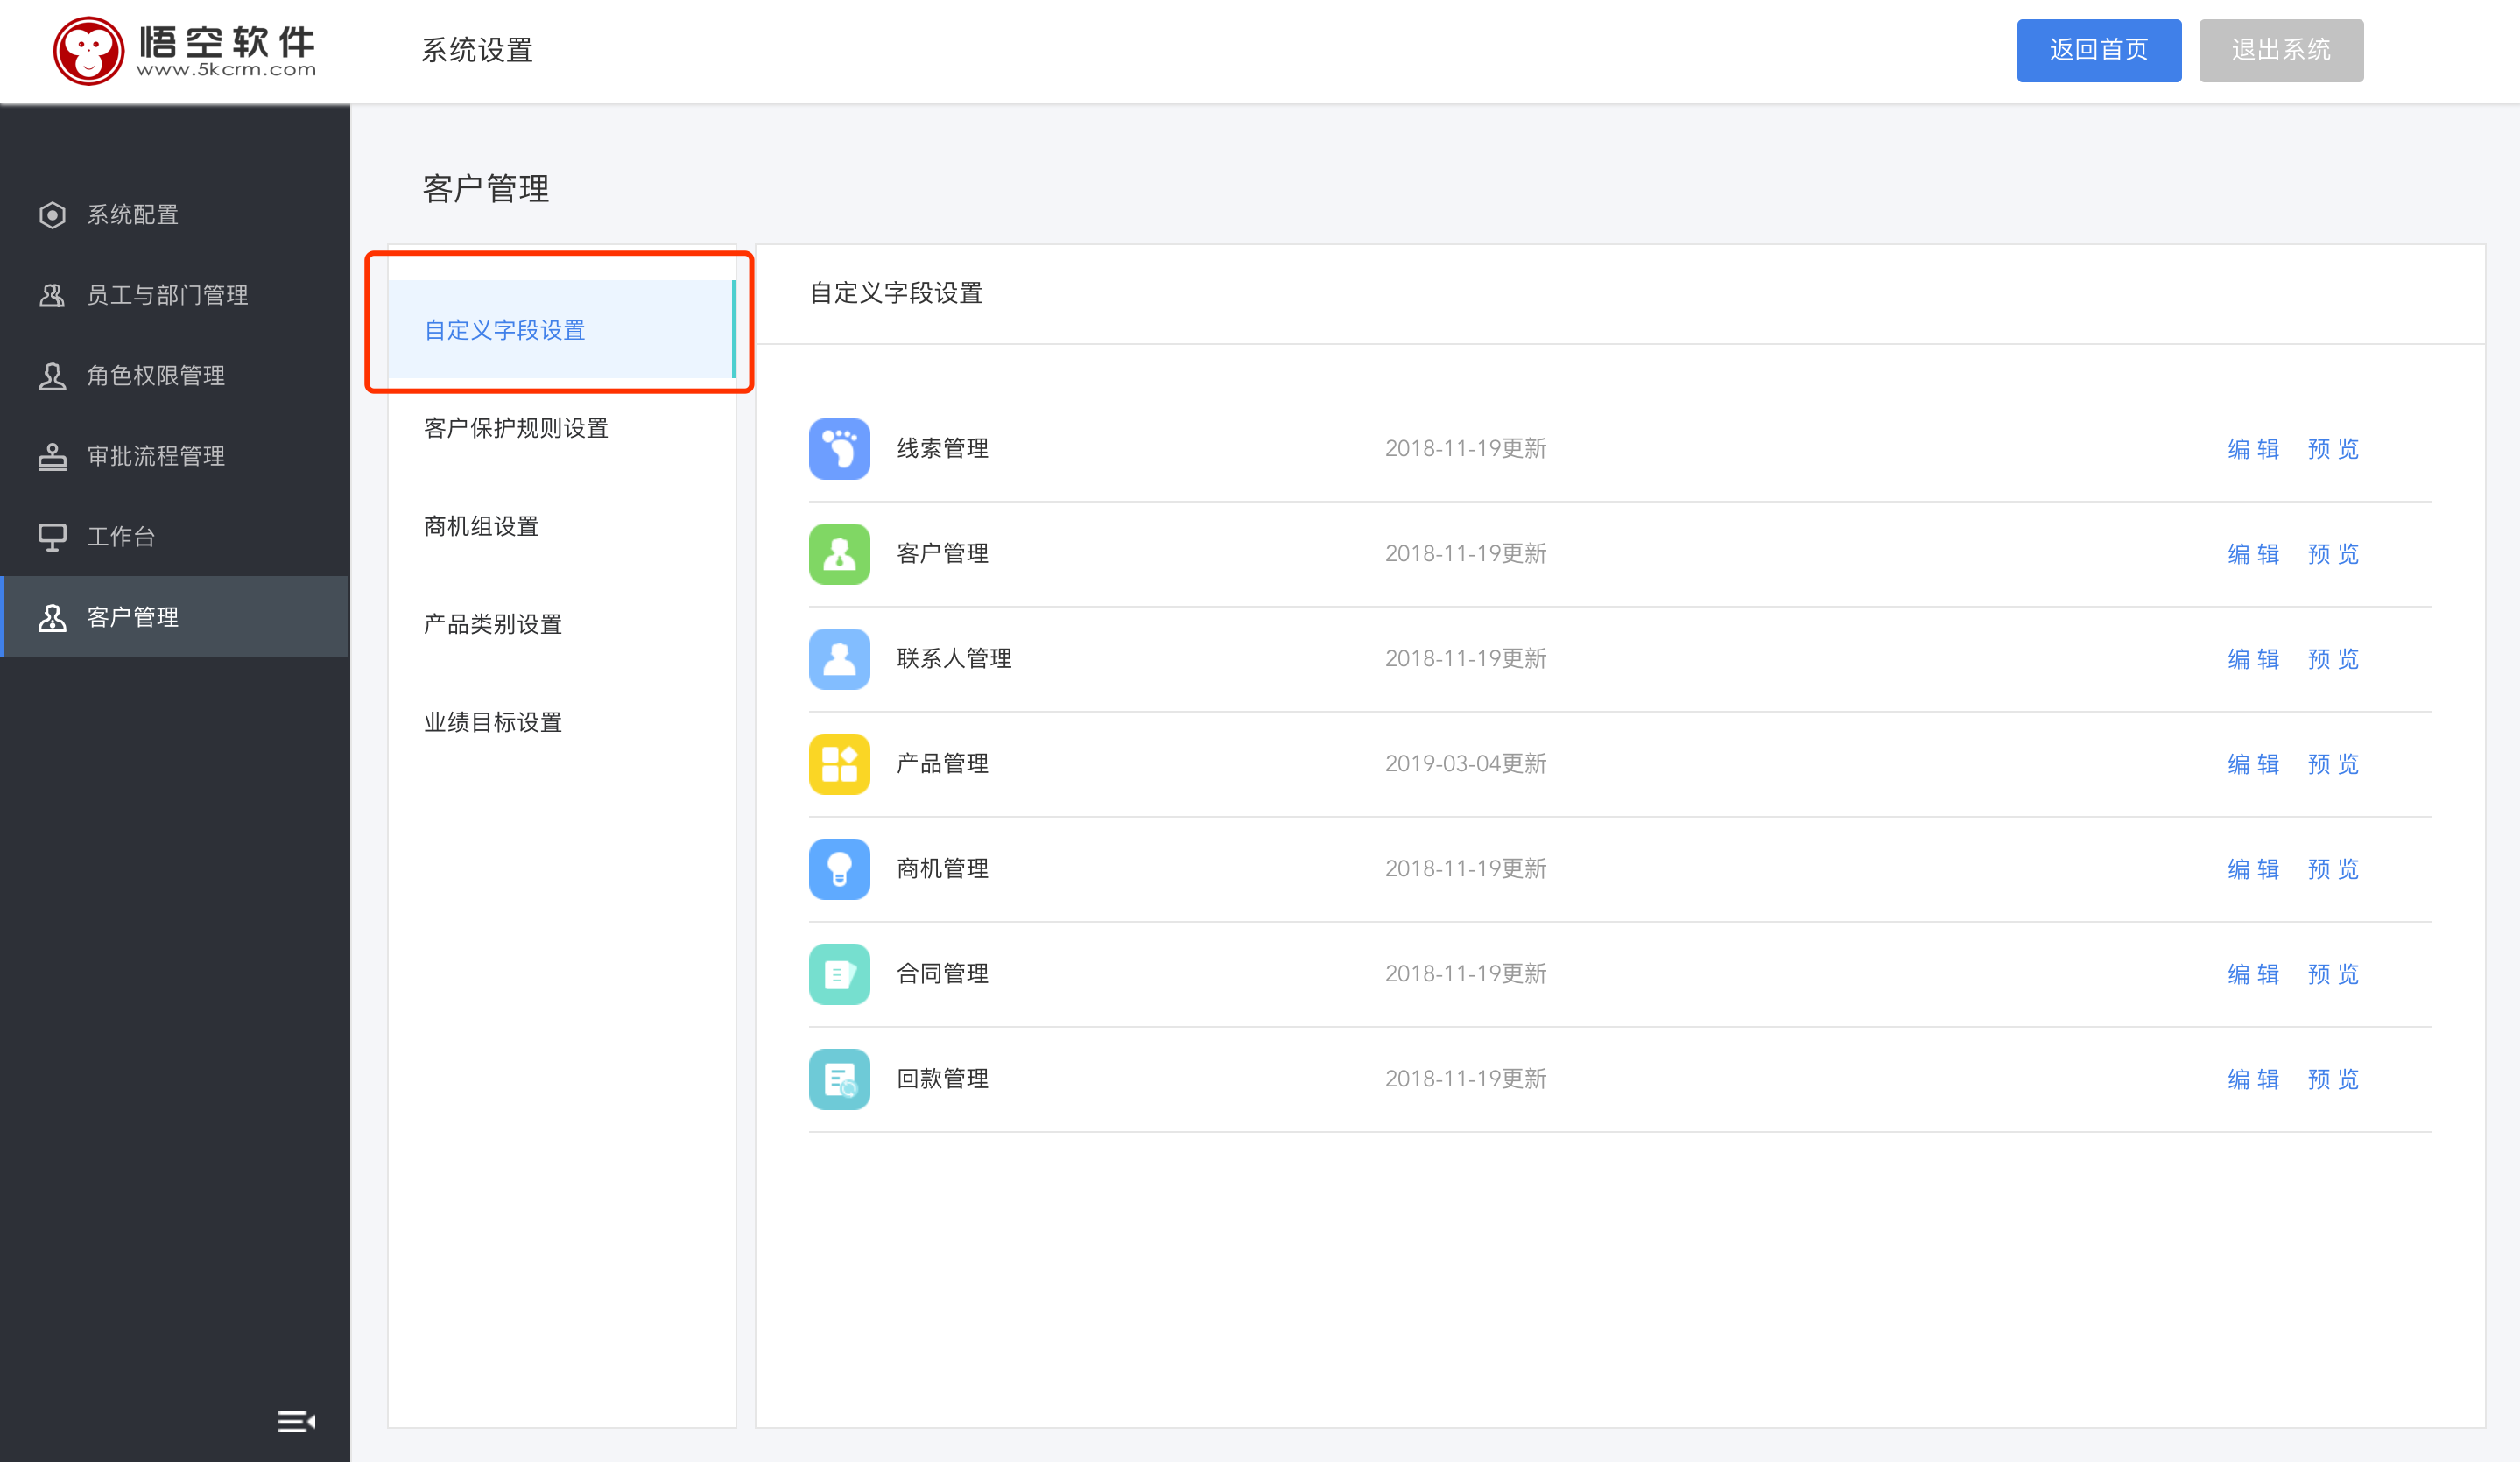Screen dimensions: 2520x1462
Task: Click the 返回首页 button
Action: [x=2099, y=50]
